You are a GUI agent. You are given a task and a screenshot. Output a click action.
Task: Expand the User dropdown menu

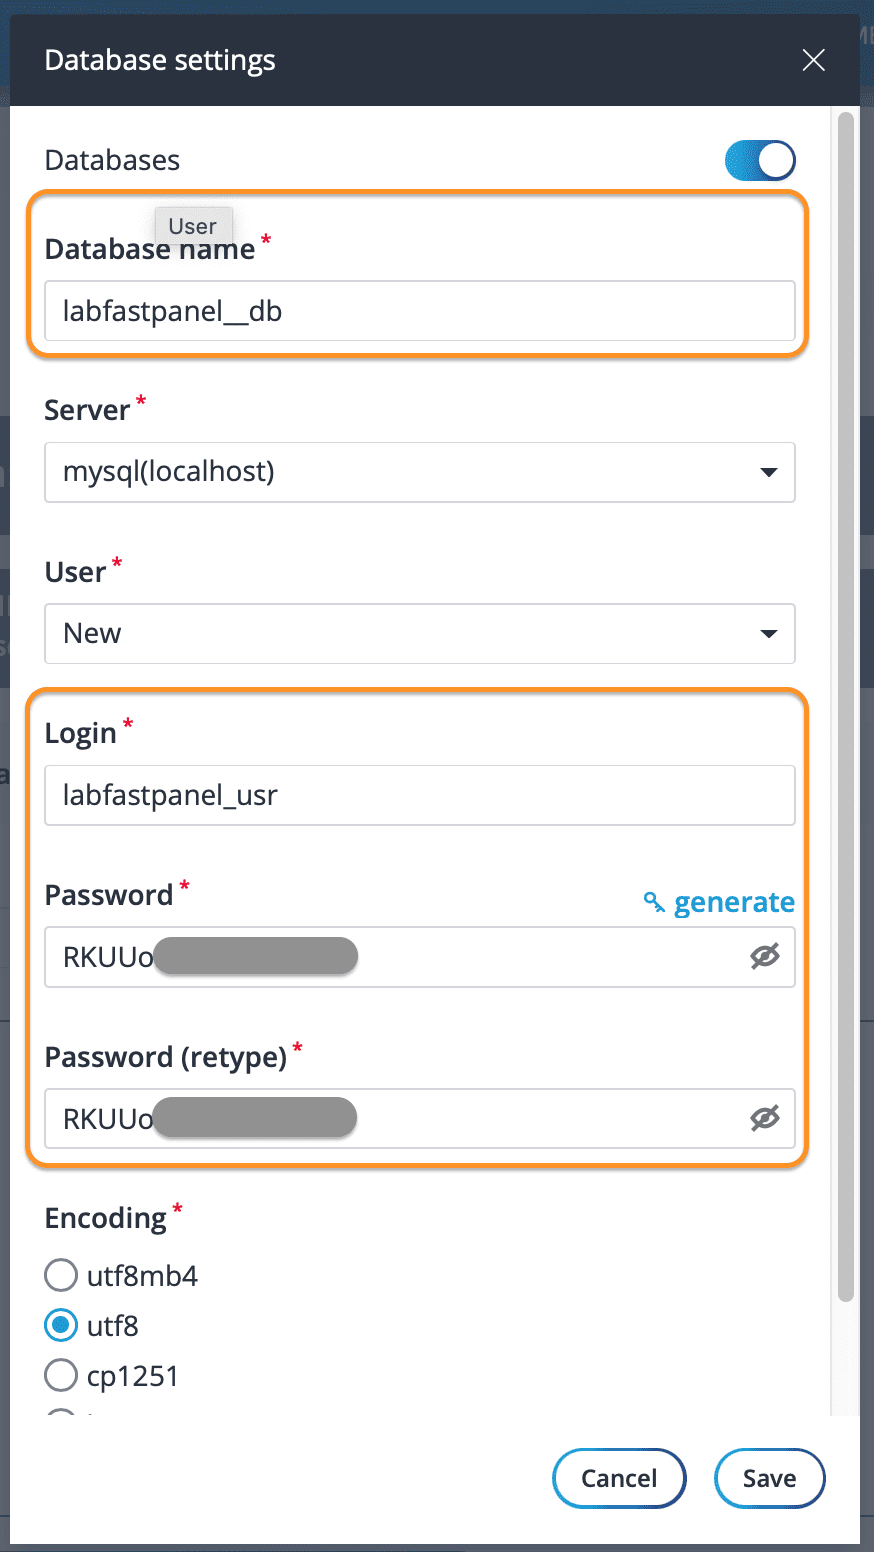point(419,634)
